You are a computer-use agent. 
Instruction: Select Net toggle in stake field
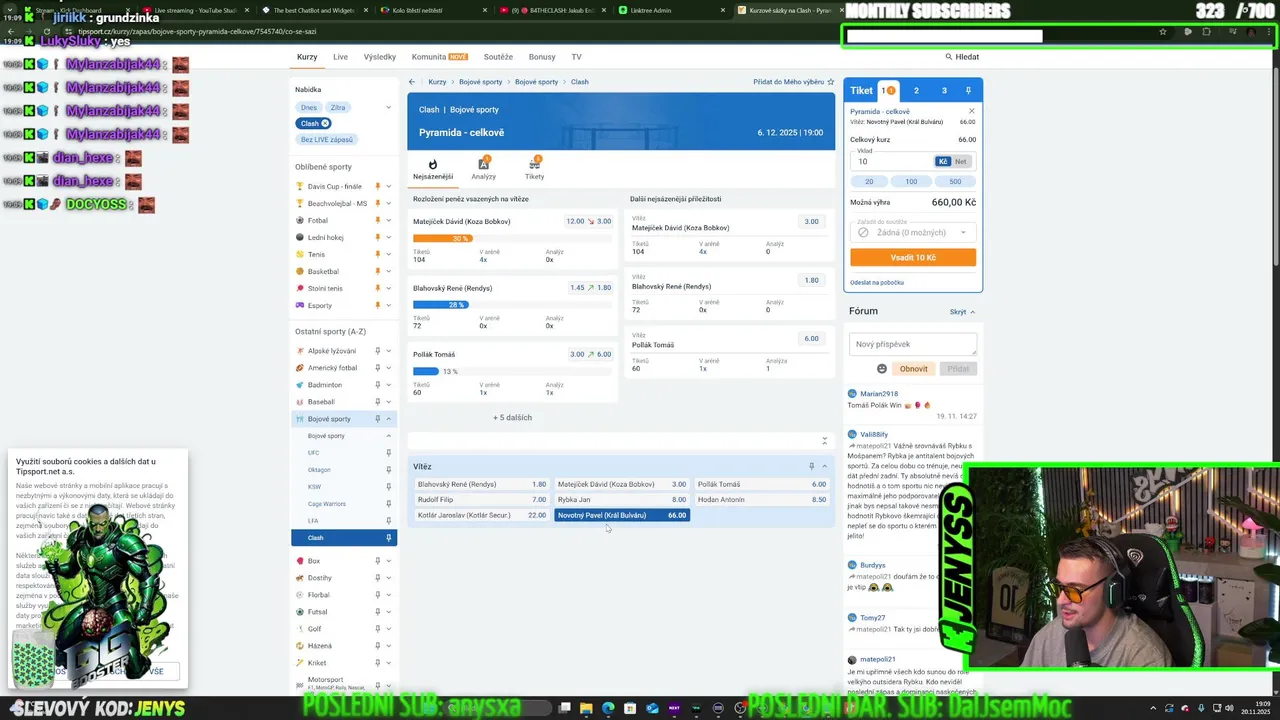[x=961, y=161]
